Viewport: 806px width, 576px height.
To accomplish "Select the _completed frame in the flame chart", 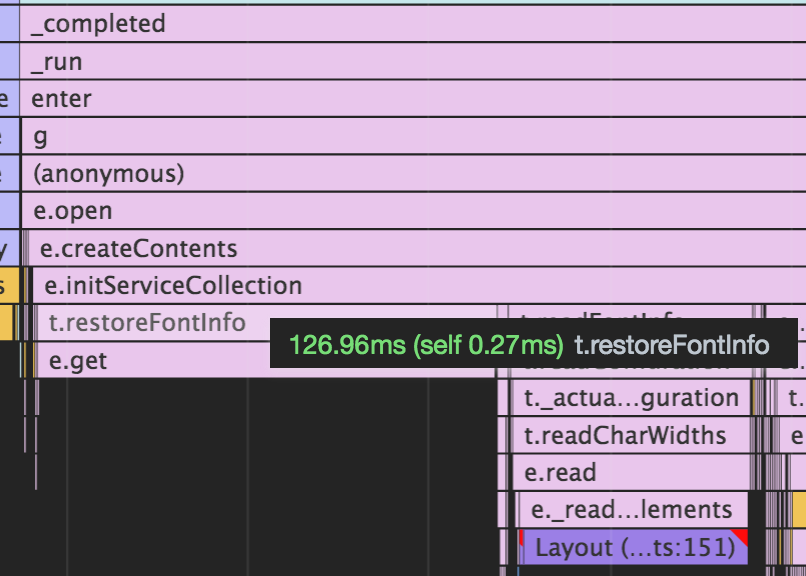I will 100,23.
